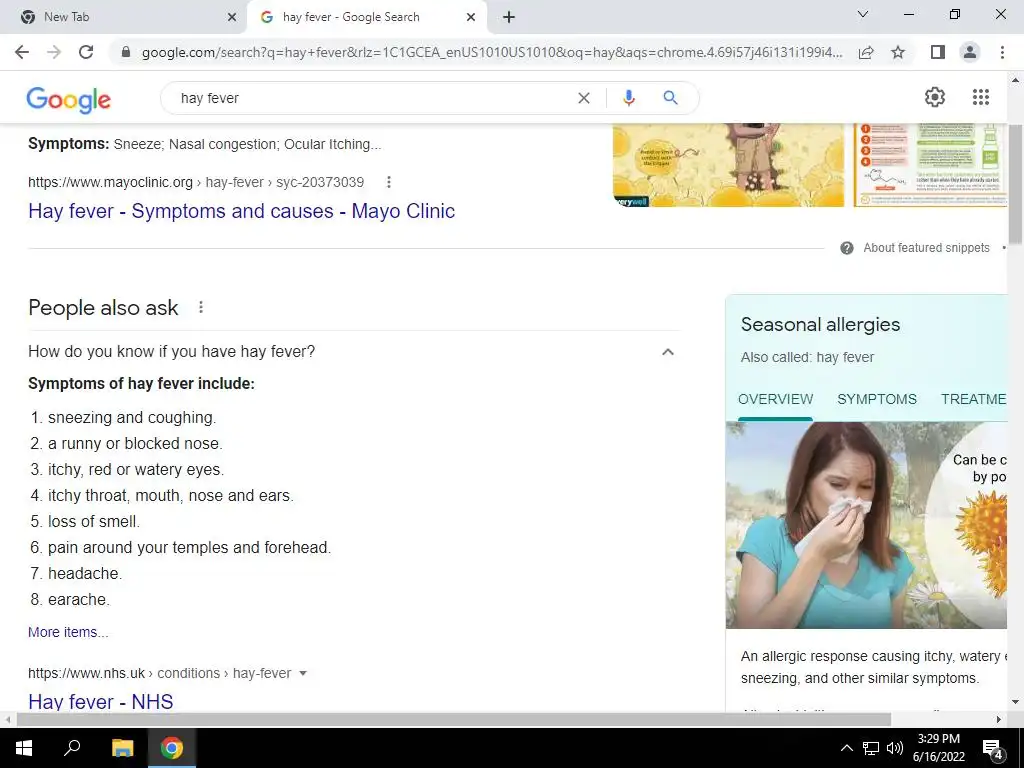The width and height of the screenshot is (1024, 768).
Task: Go to Google home via the logo
Action: click(69, 99)
